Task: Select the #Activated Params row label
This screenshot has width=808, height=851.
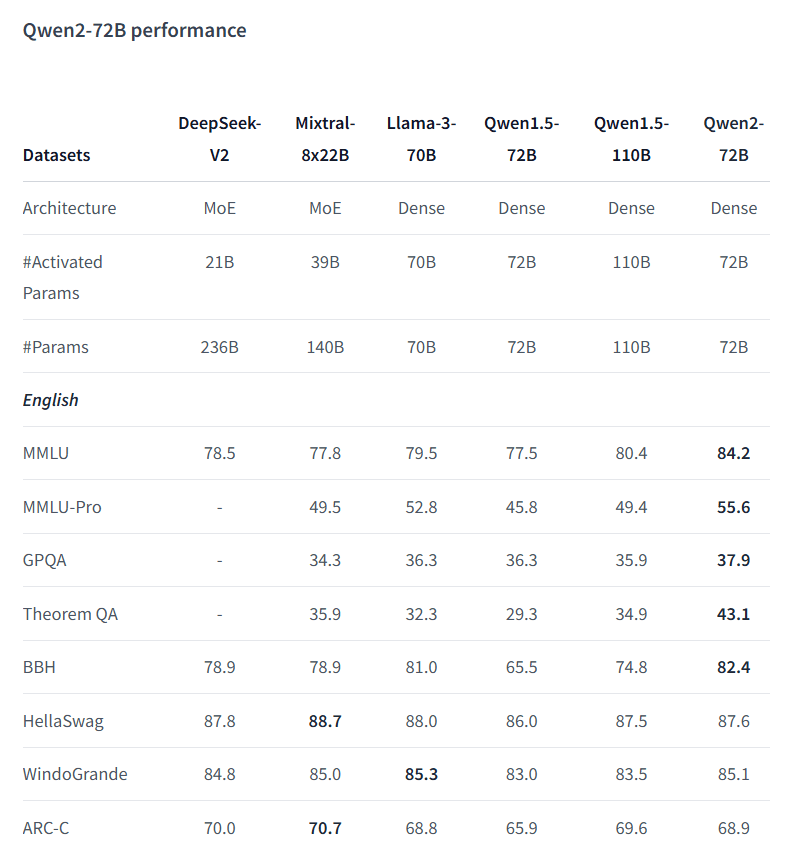Action: (63, 277)
